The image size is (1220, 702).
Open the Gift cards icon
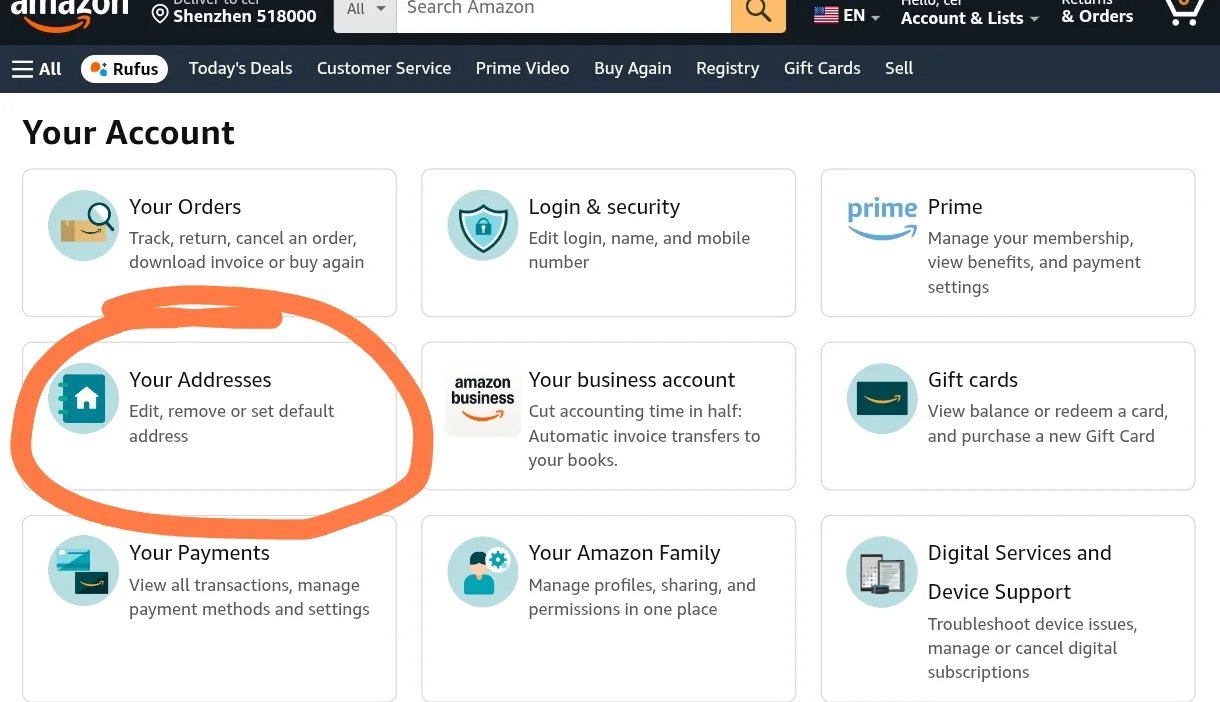coord(882,399)
